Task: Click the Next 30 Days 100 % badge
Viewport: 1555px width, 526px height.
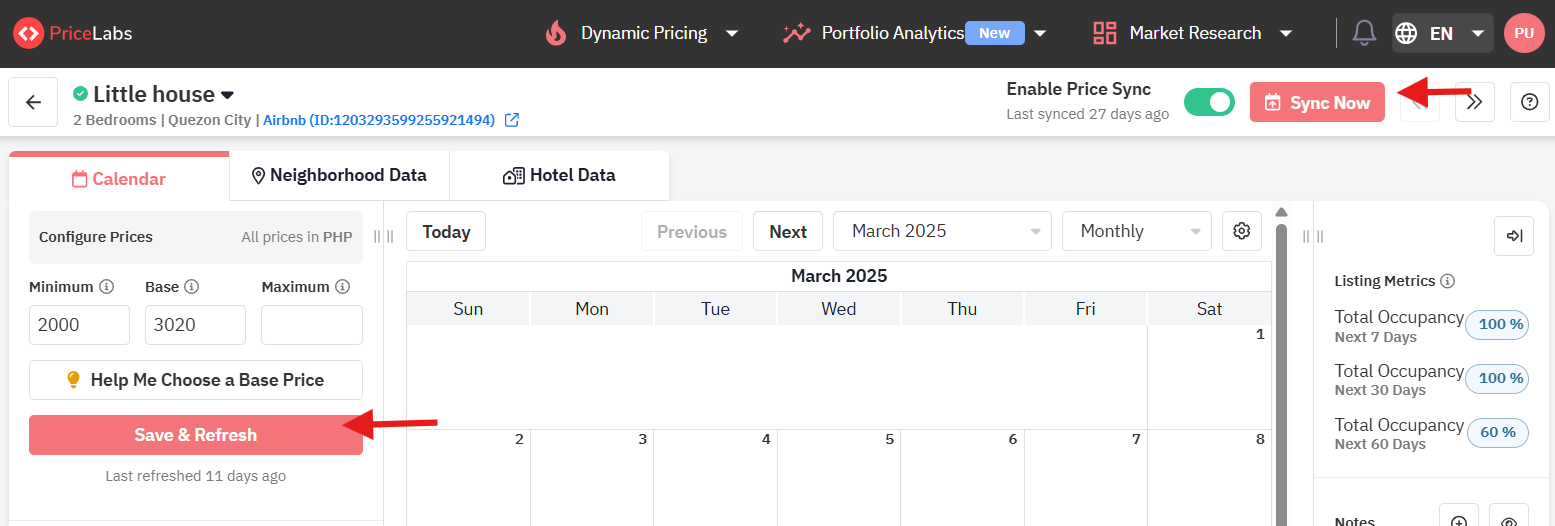Action: (x=1497, y=378)
